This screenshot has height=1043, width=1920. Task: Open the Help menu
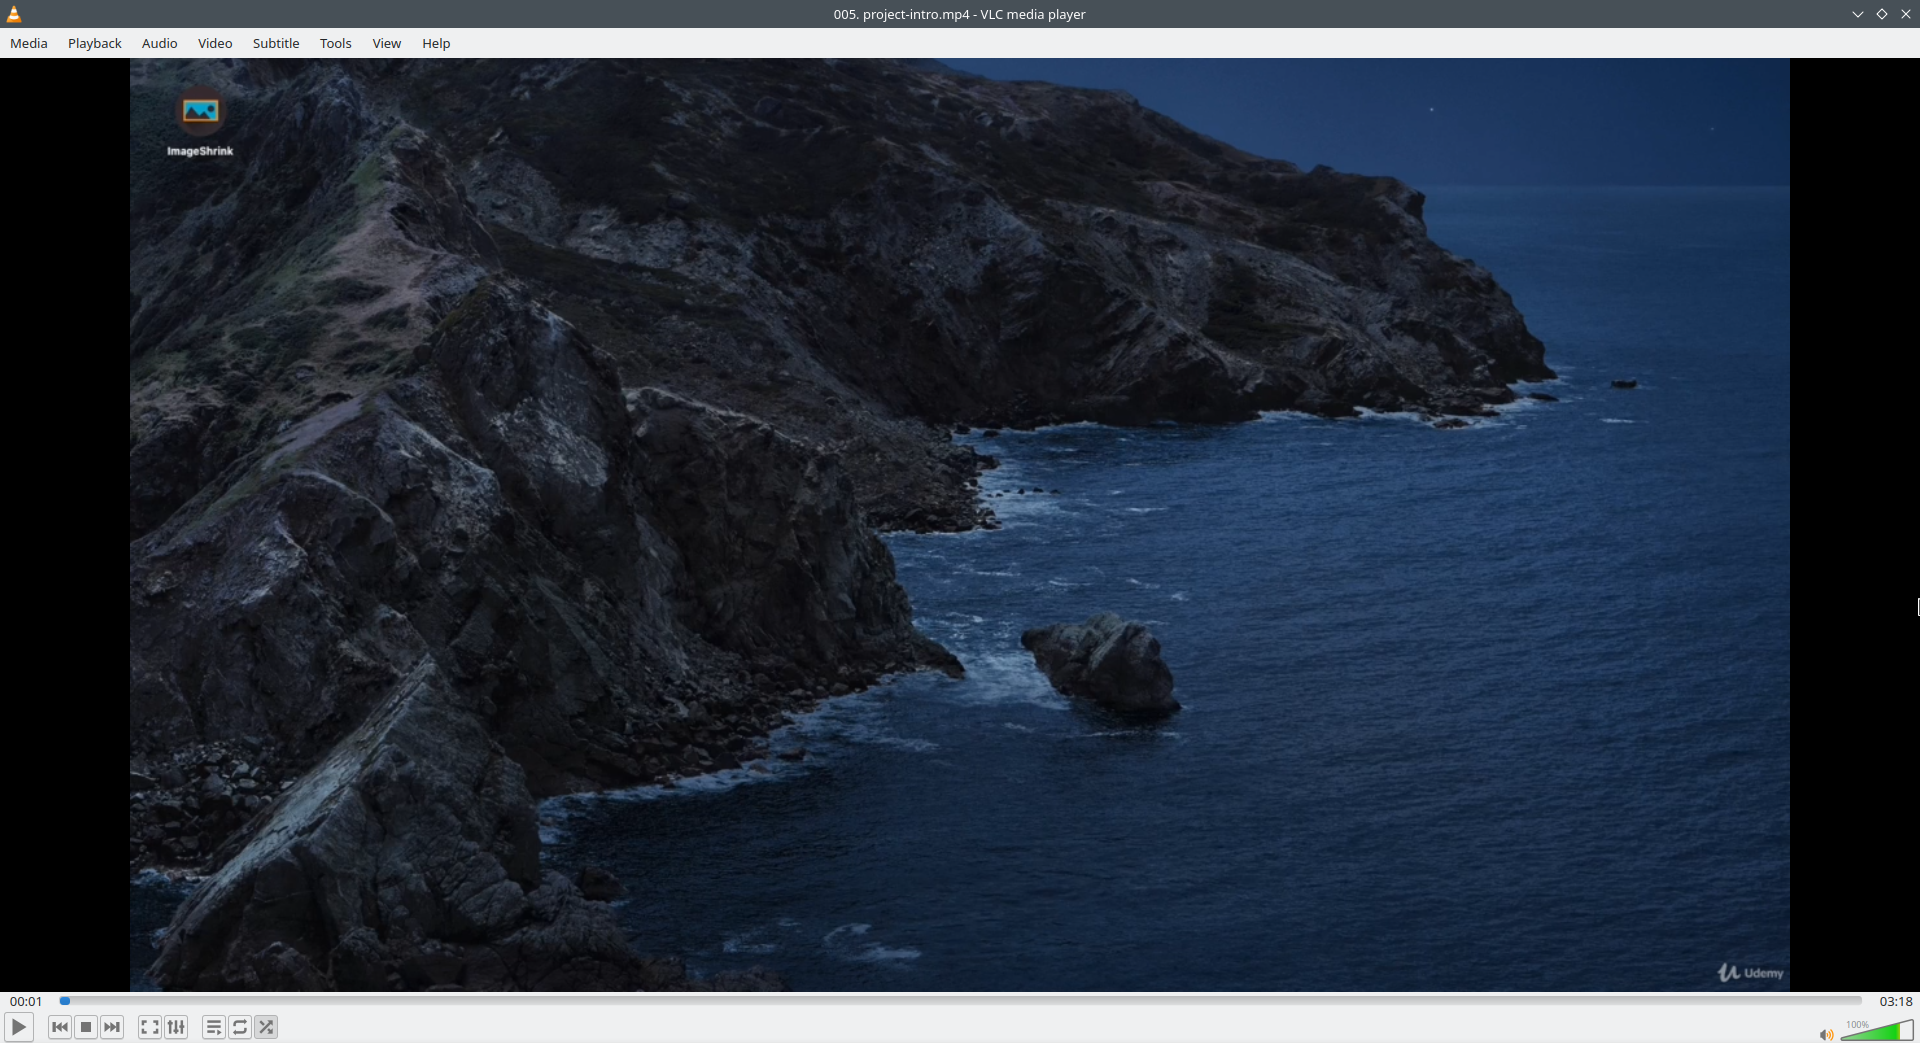(x=436, y=43)
